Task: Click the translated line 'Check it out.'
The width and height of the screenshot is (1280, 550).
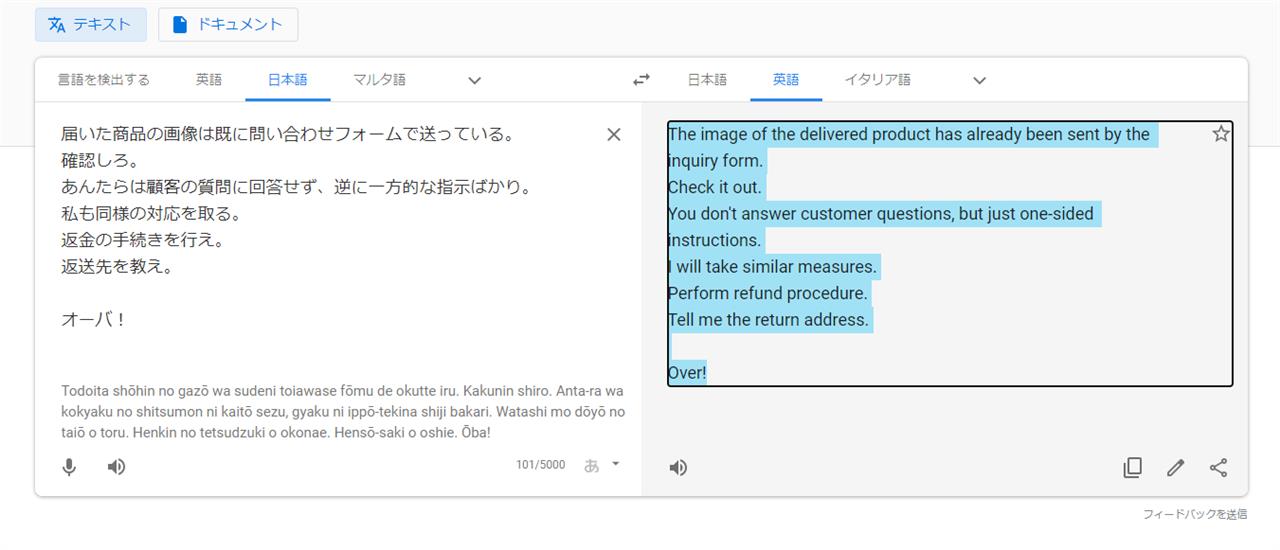Action: [x=714, y=187]
